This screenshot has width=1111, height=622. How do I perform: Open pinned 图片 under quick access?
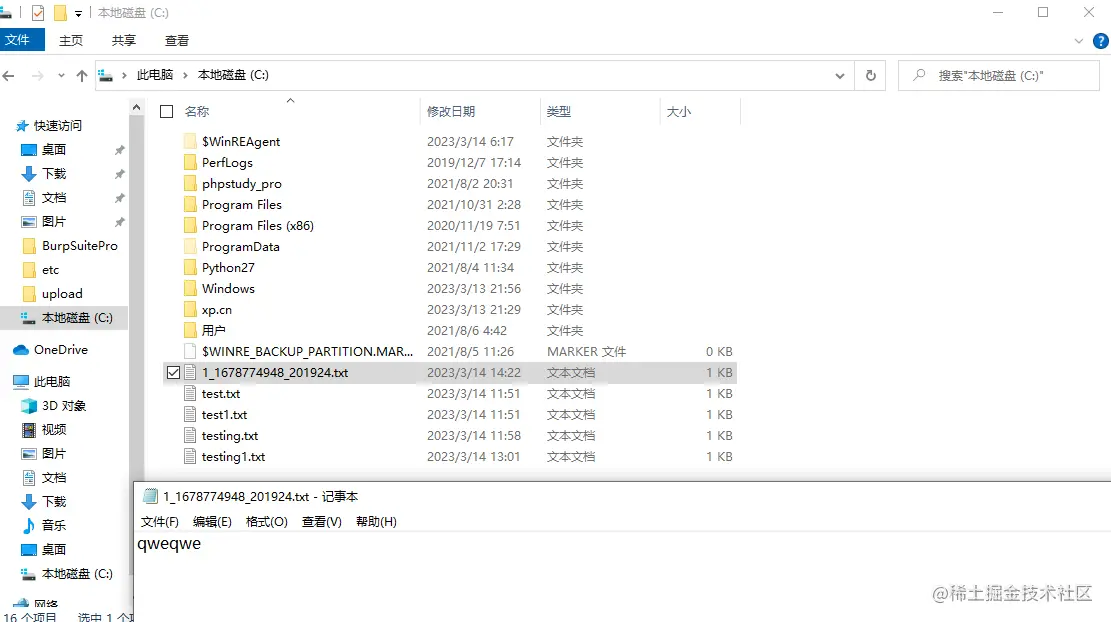(54, 222)
